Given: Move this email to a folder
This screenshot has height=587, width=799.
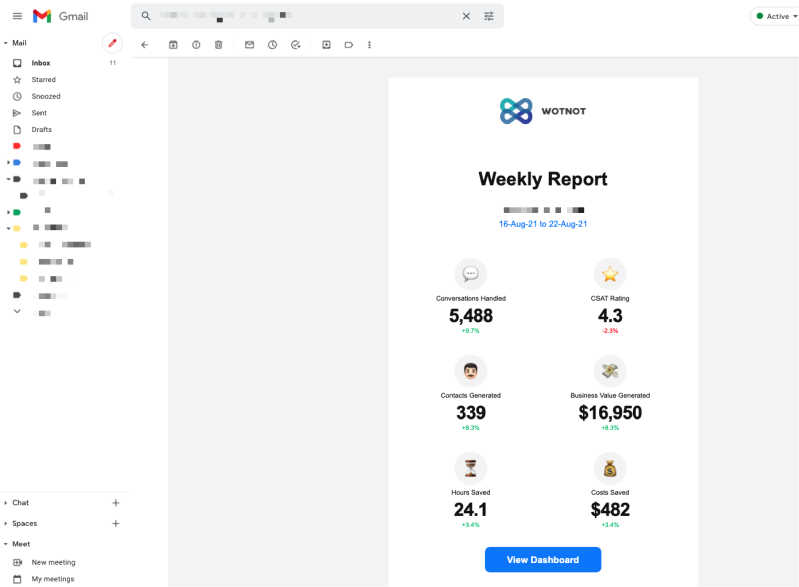Looking at the screenshot, I should [x=326, y=45].
